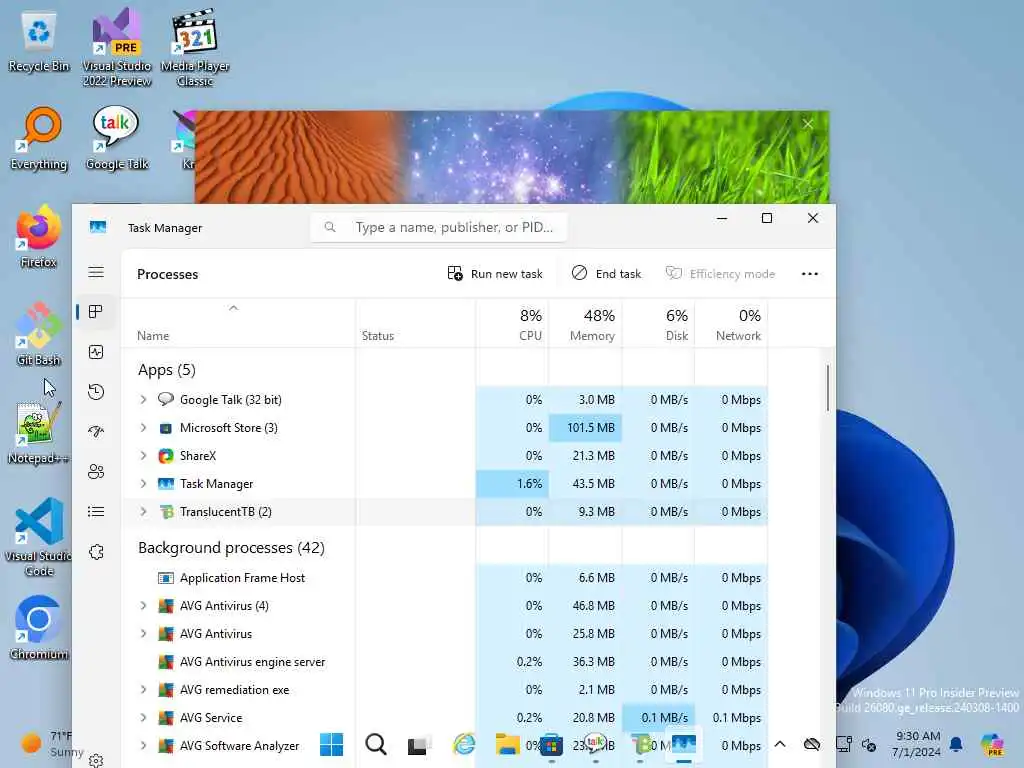Viewport: 1024px width, 768px height.
Task: Open the Task Manager hamburger navigation menu
Action: (96, 272)
